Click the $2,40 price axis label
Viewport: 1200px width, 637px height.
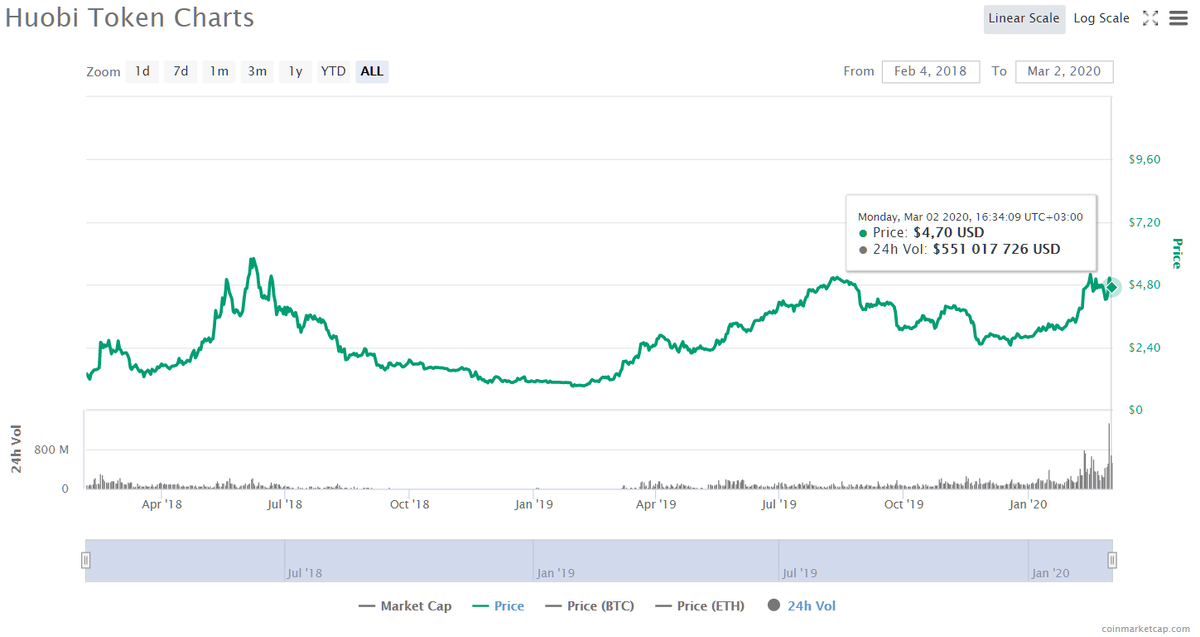[x=1144, y=347]
